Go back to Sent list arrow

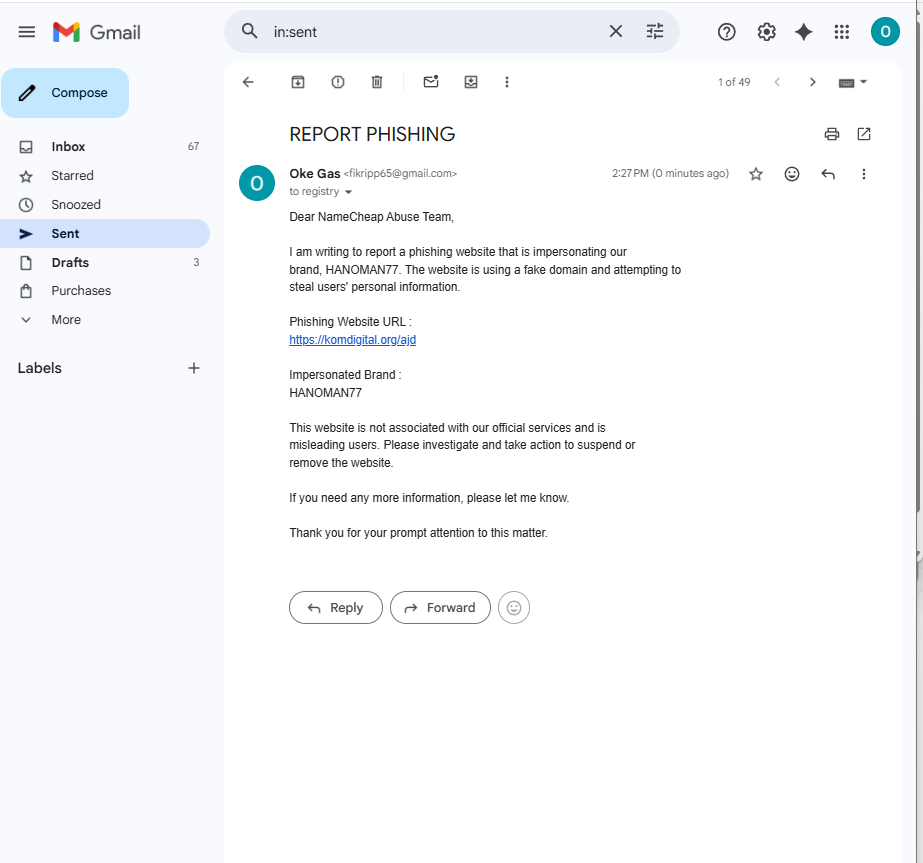tap(248, 82)
